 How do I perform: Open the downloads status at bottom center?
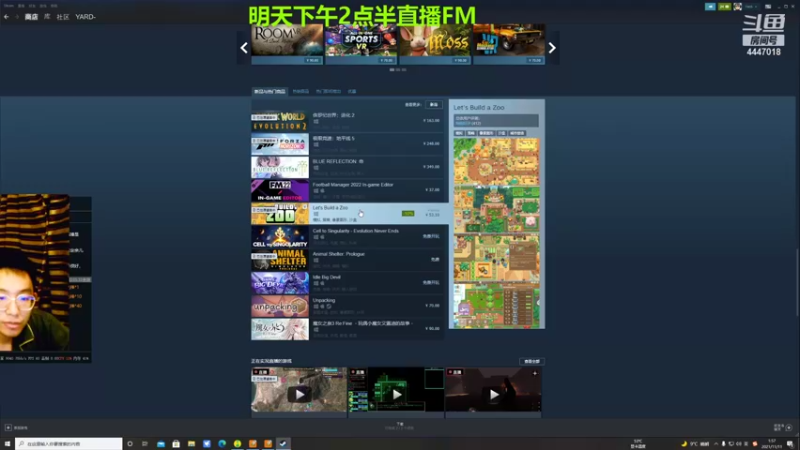(x=399, y=426)
